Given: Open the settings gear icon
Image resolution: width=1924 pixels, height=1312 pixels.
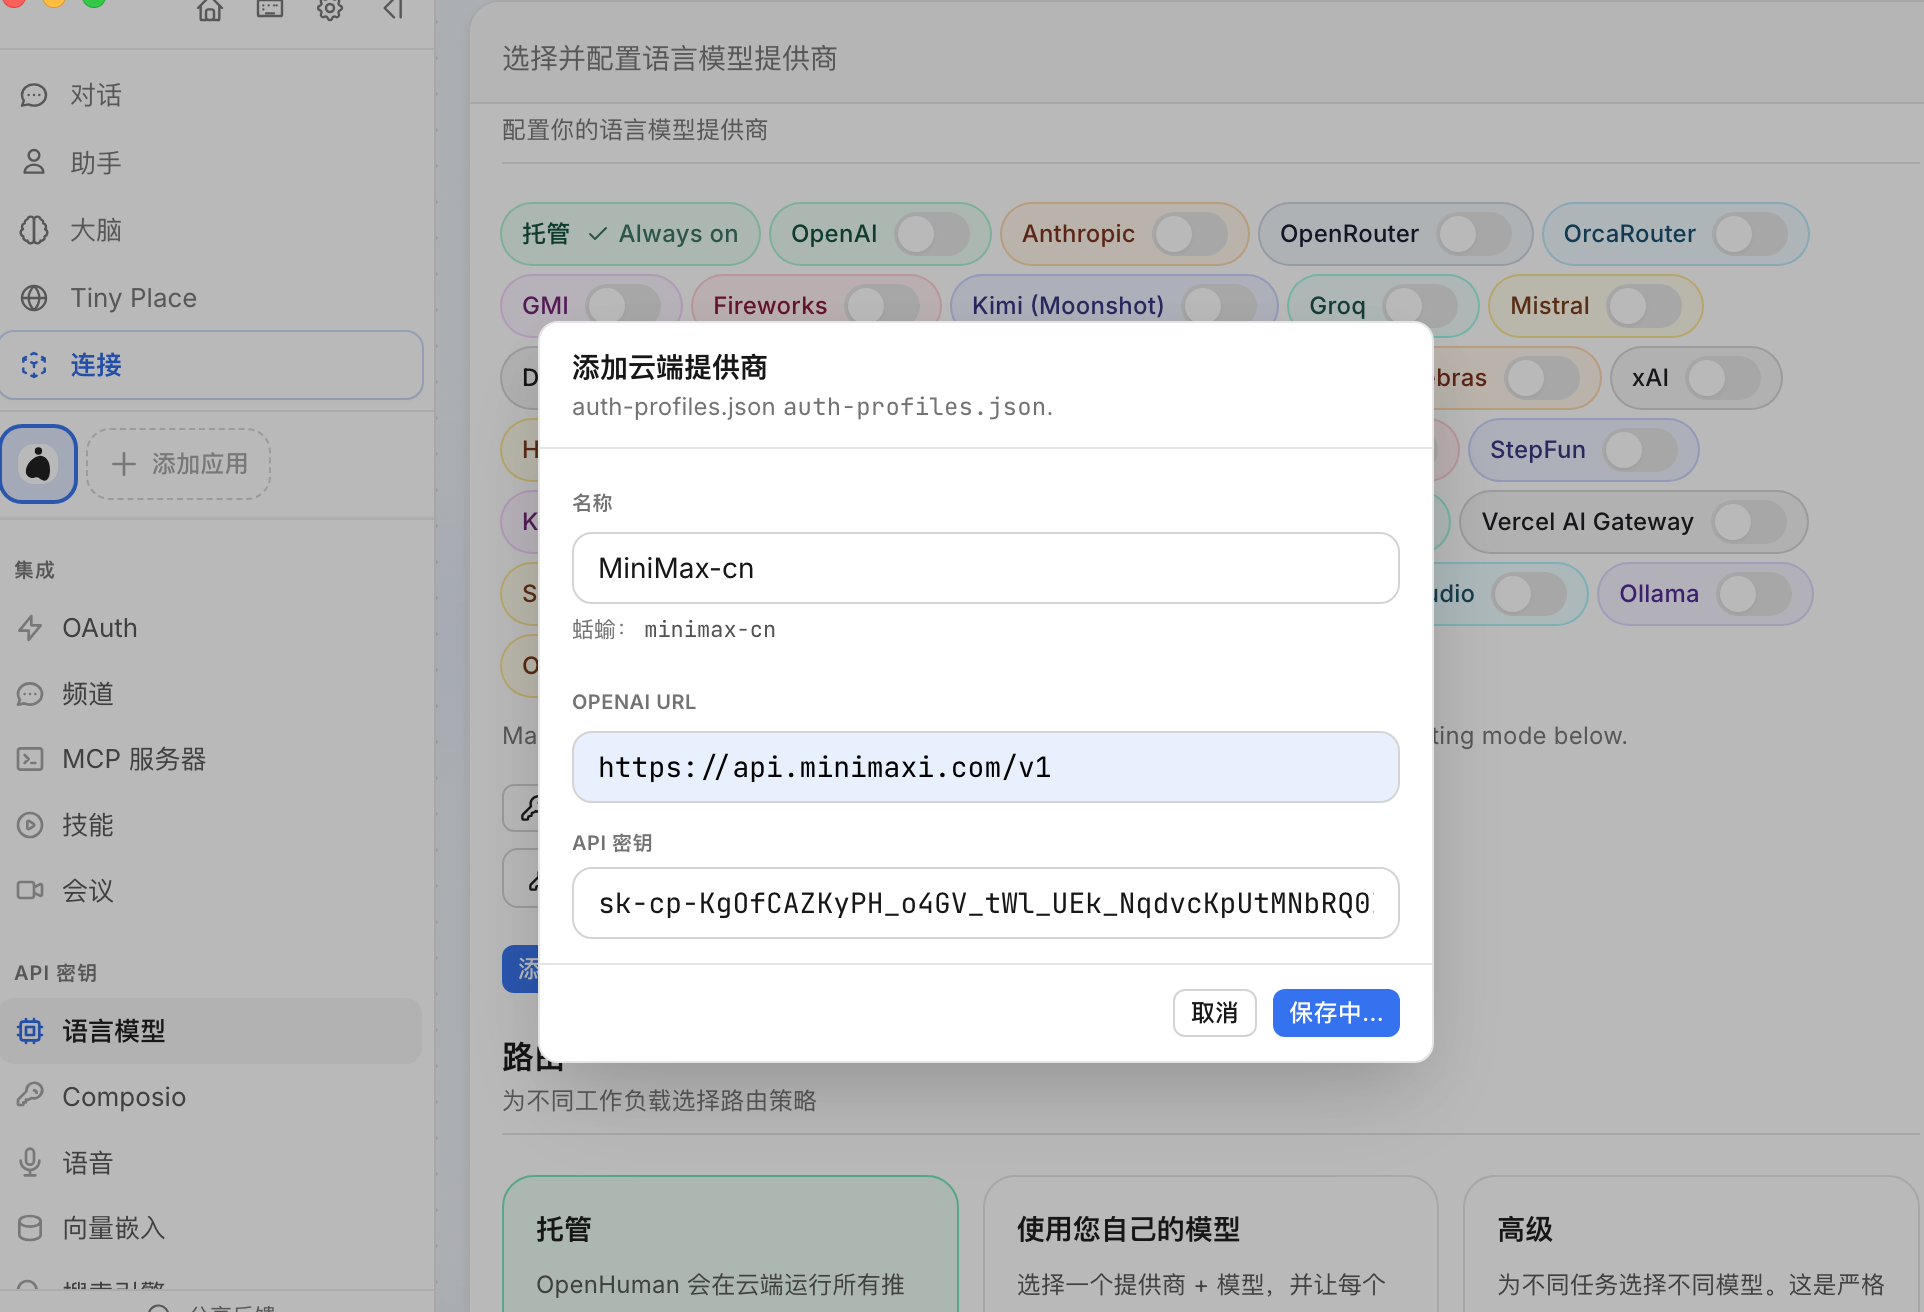Looking at the screenshot, I should tap(330, 10).
